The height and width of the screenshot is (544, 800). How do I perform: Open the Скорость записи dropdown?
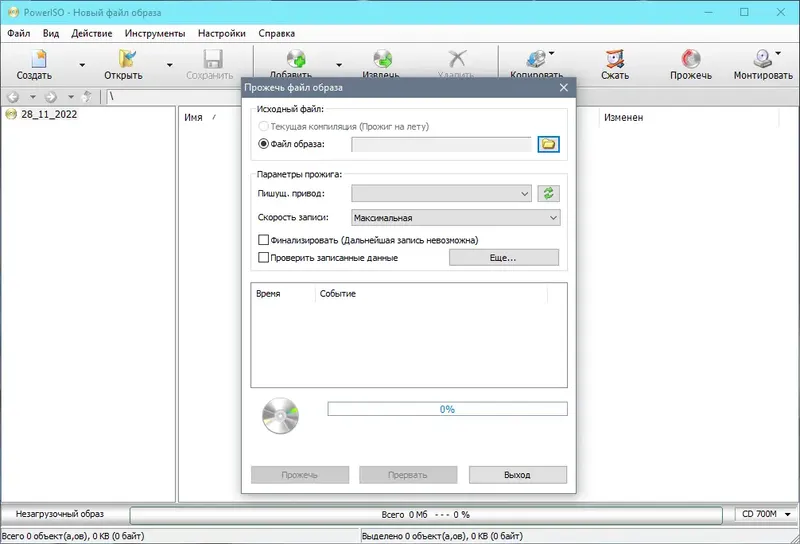[x=456, y=217]
